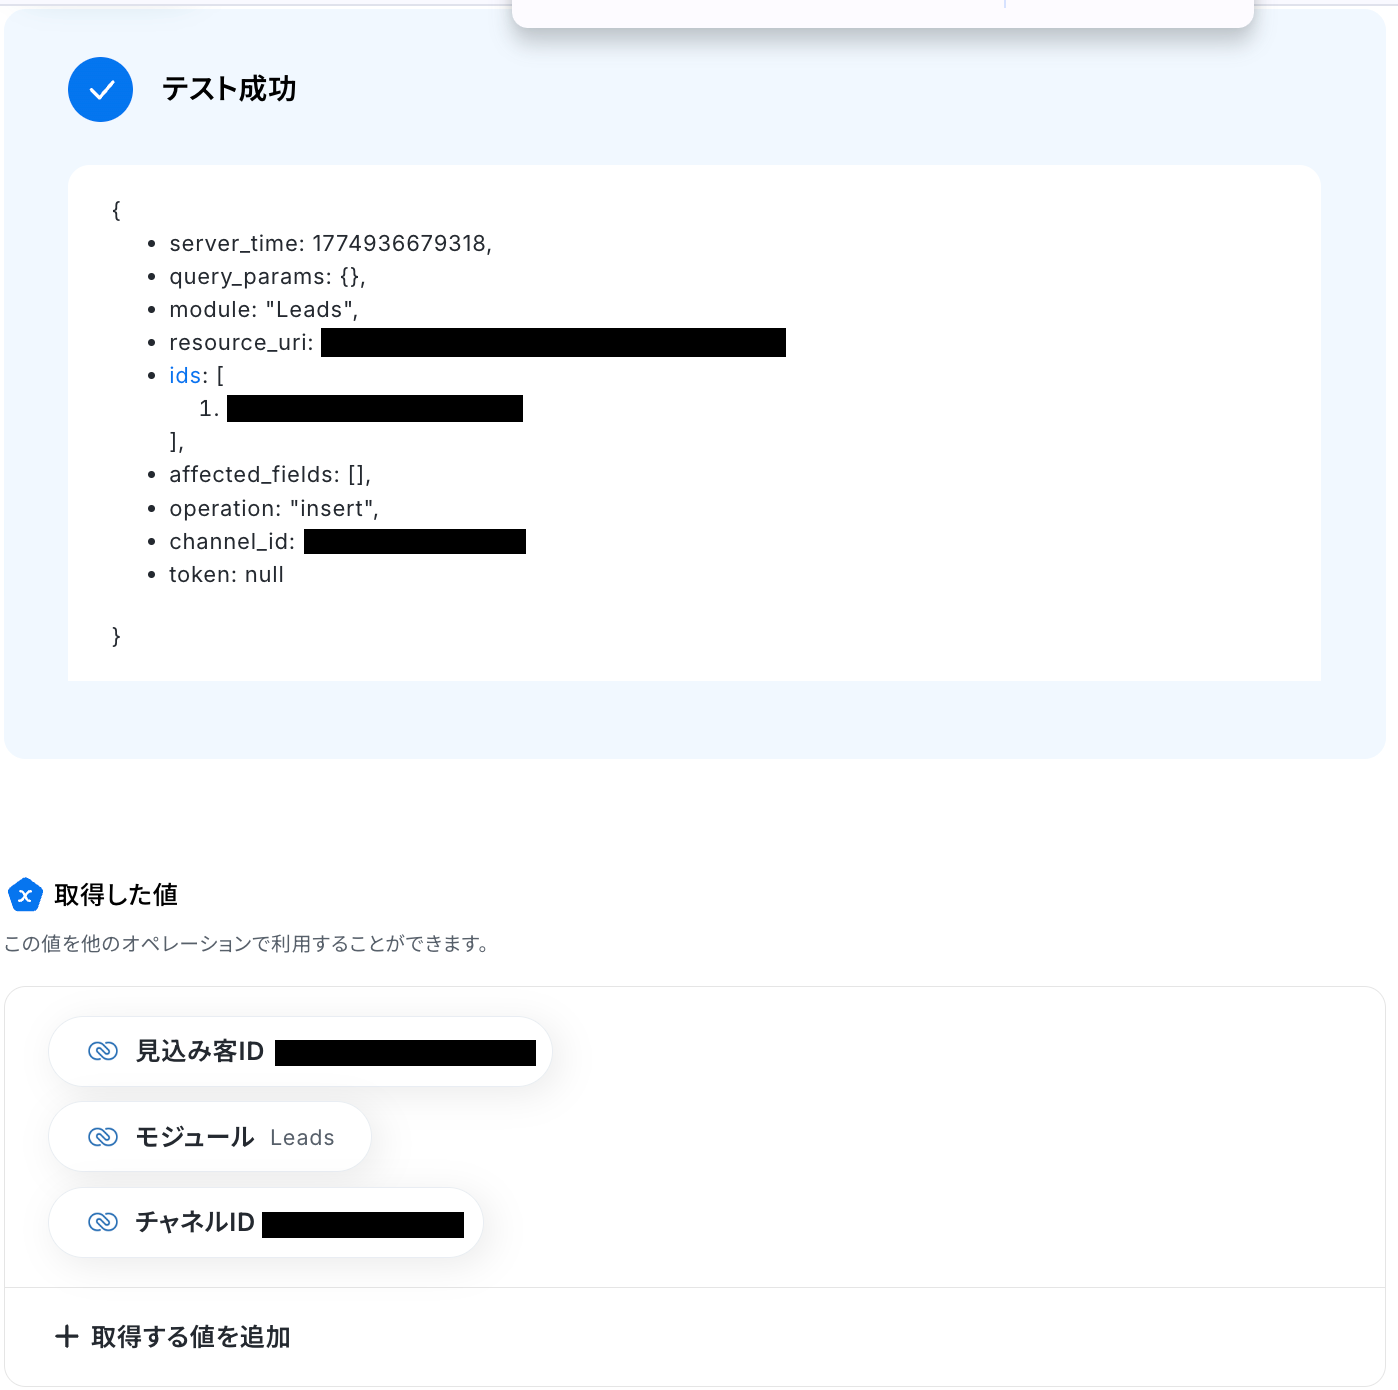The image size is (1398, 1390).
Task: Click the redacted resource_uri value
Action: pyautogui.click(x=553, y=343)
